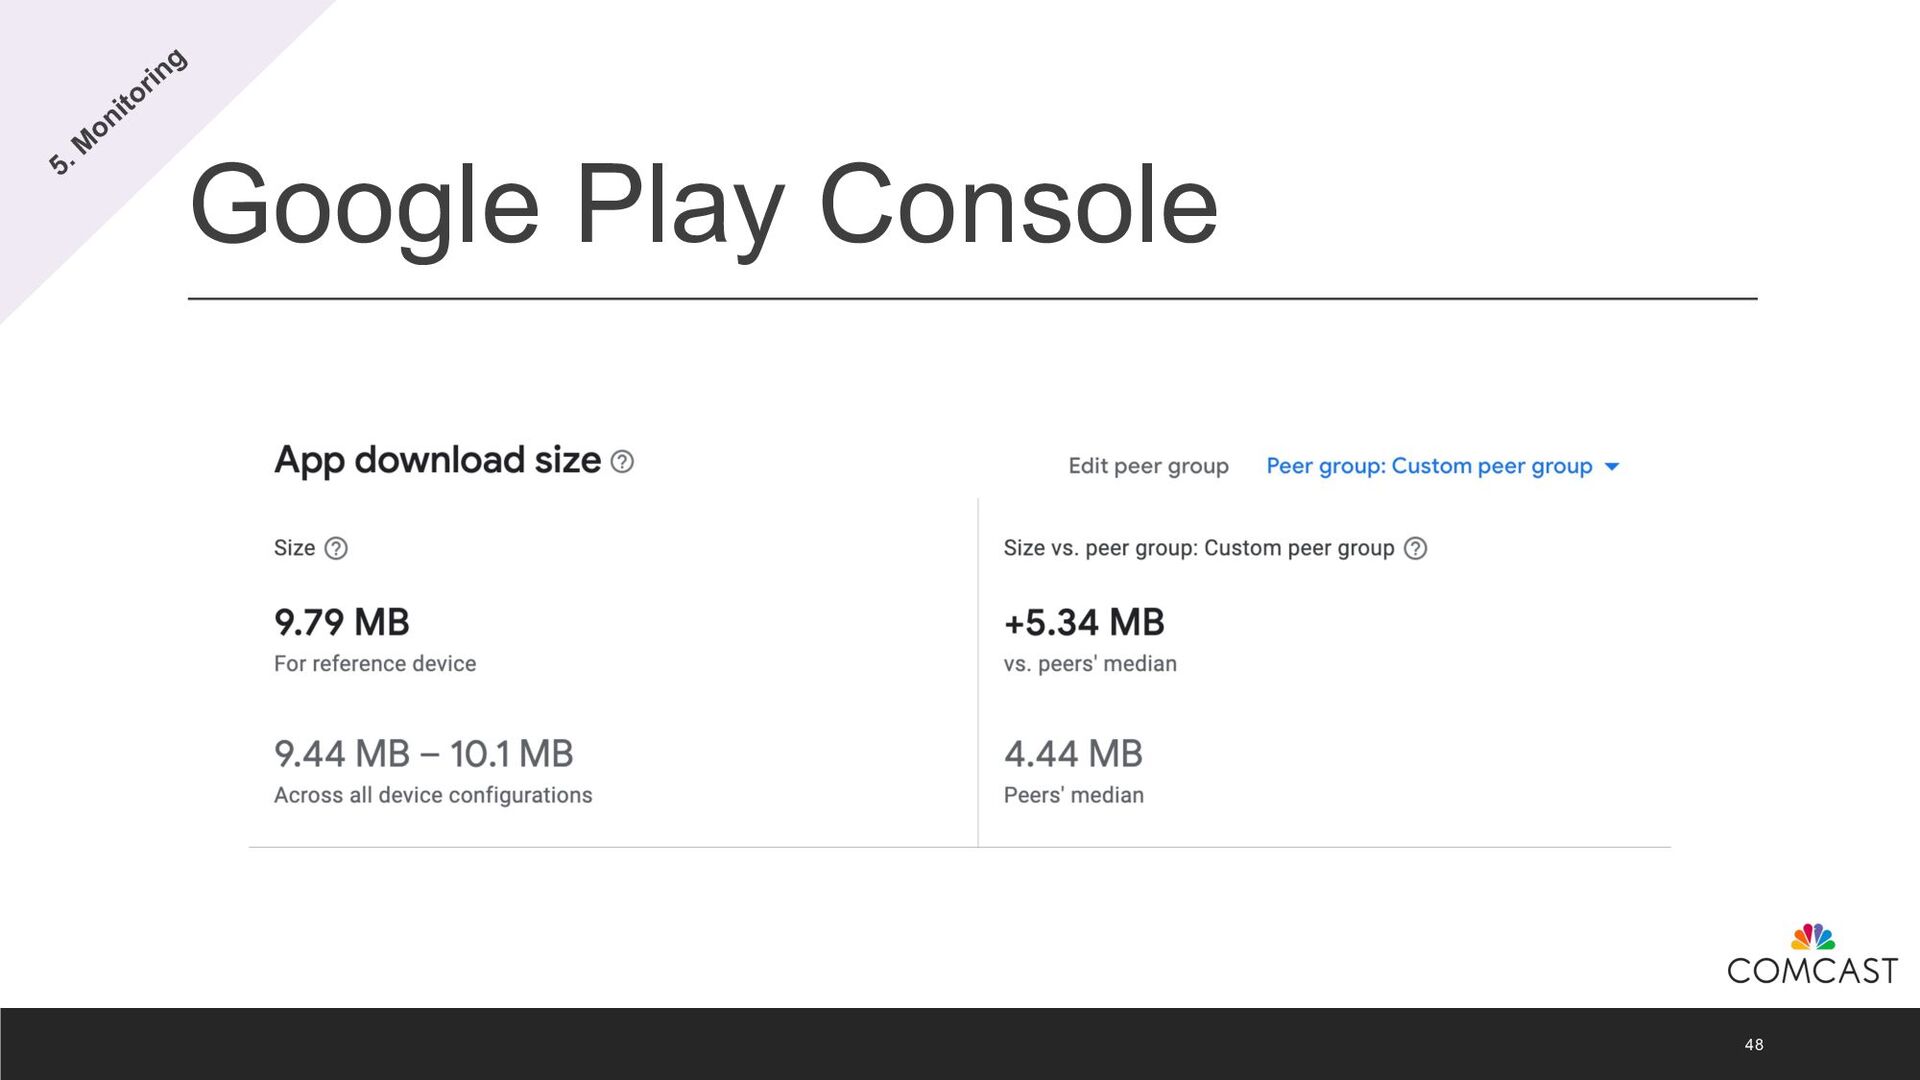
Task: Click the Peers' median caption
Action: [1074, 795]
